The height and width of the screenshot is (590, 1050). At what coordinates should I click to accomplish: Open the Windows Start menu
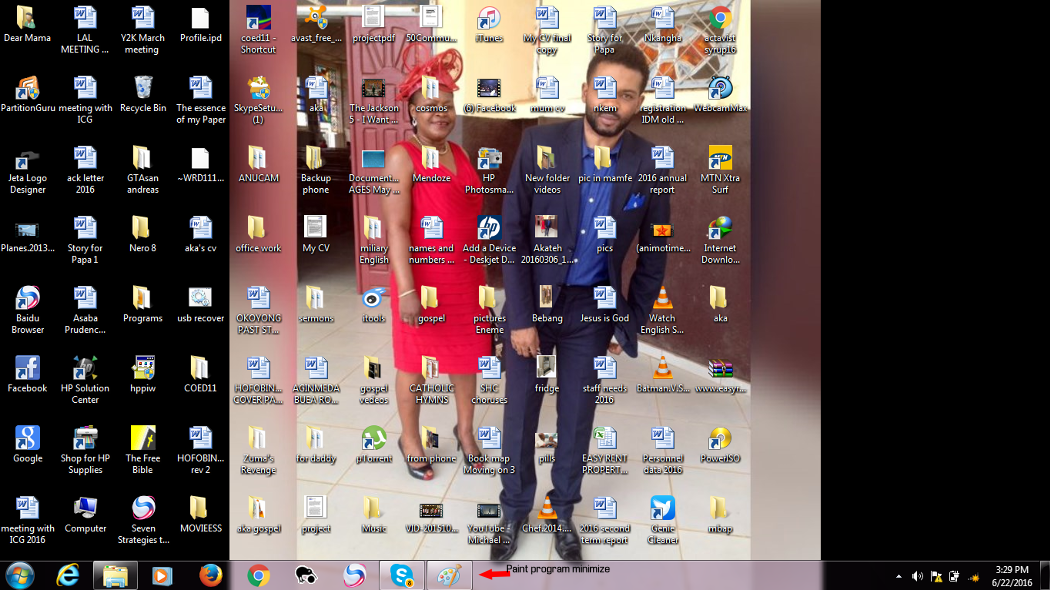[x=20, y=575]
